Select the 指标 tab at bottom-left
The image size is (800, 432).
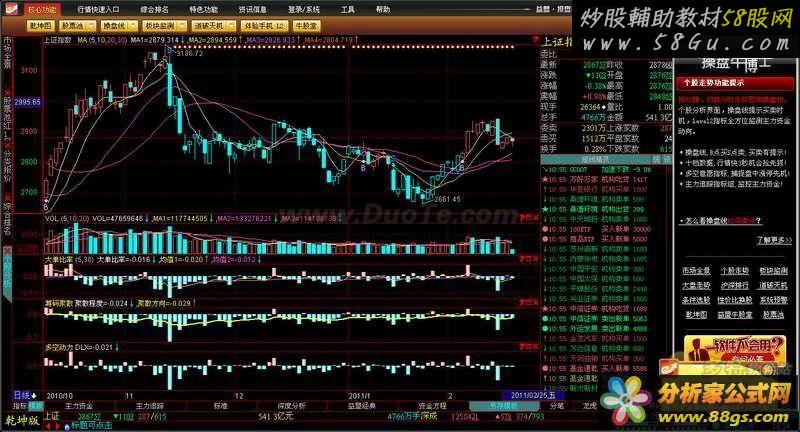click(20, 406)
